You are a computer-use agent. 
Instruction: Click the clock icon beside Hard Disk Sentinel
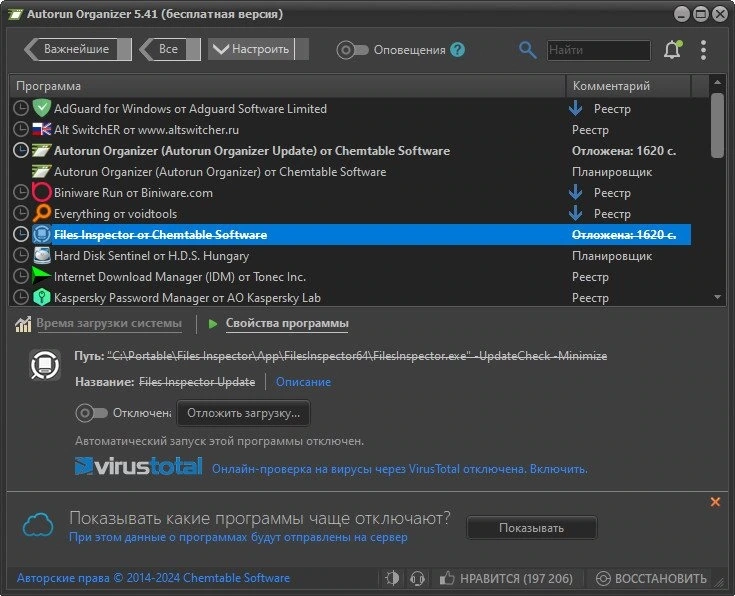[x=20, y=256]
